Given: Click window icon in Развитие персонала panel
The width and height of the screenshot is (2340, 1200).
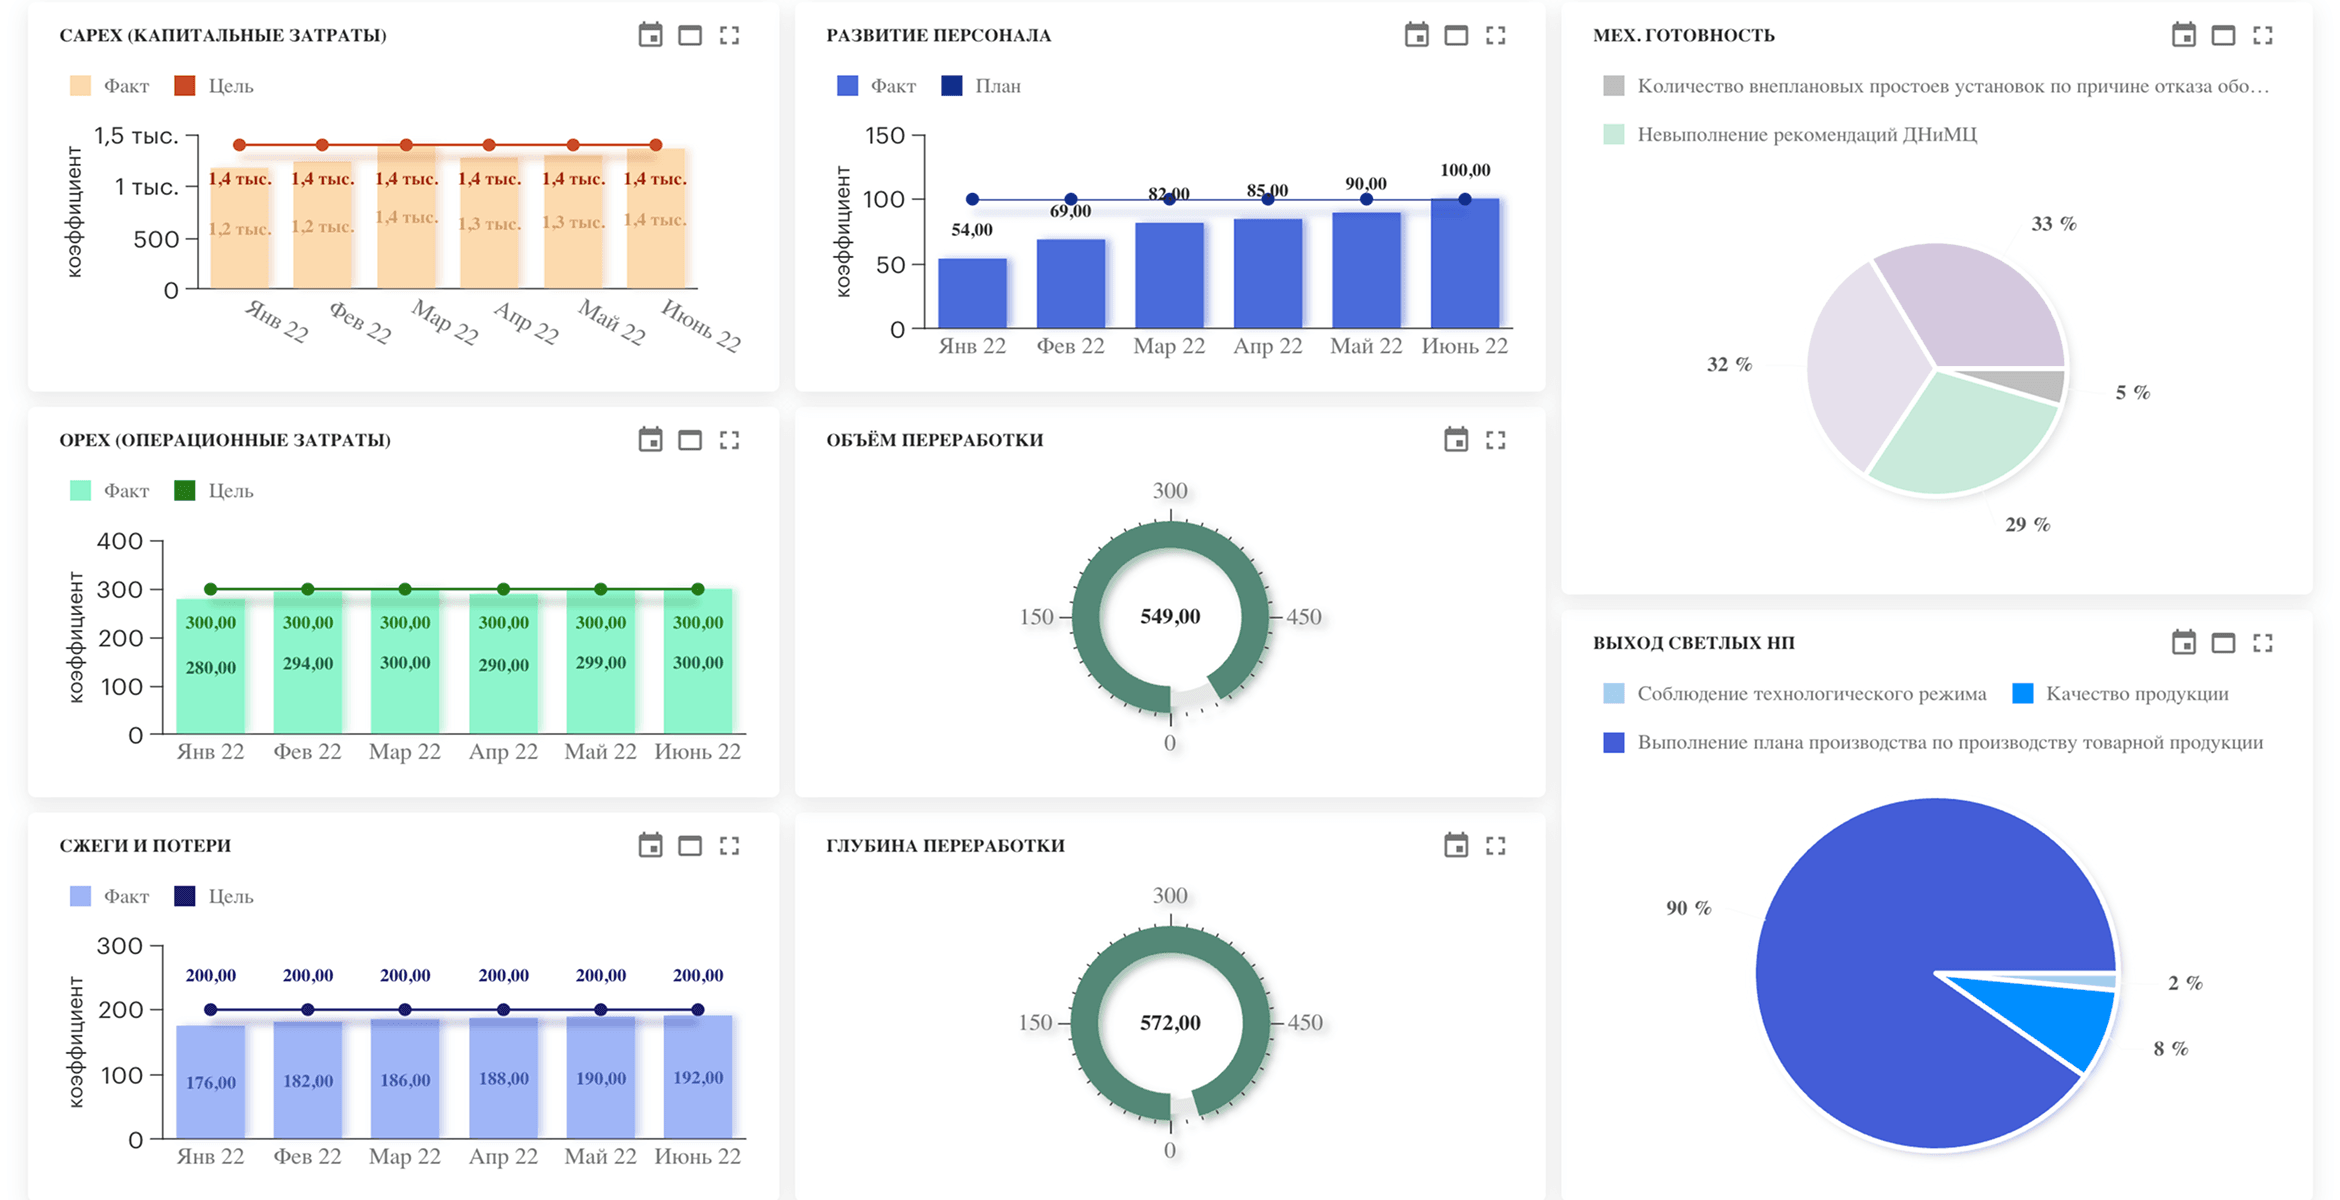Looking at the screenshot, I should 1456,35.
